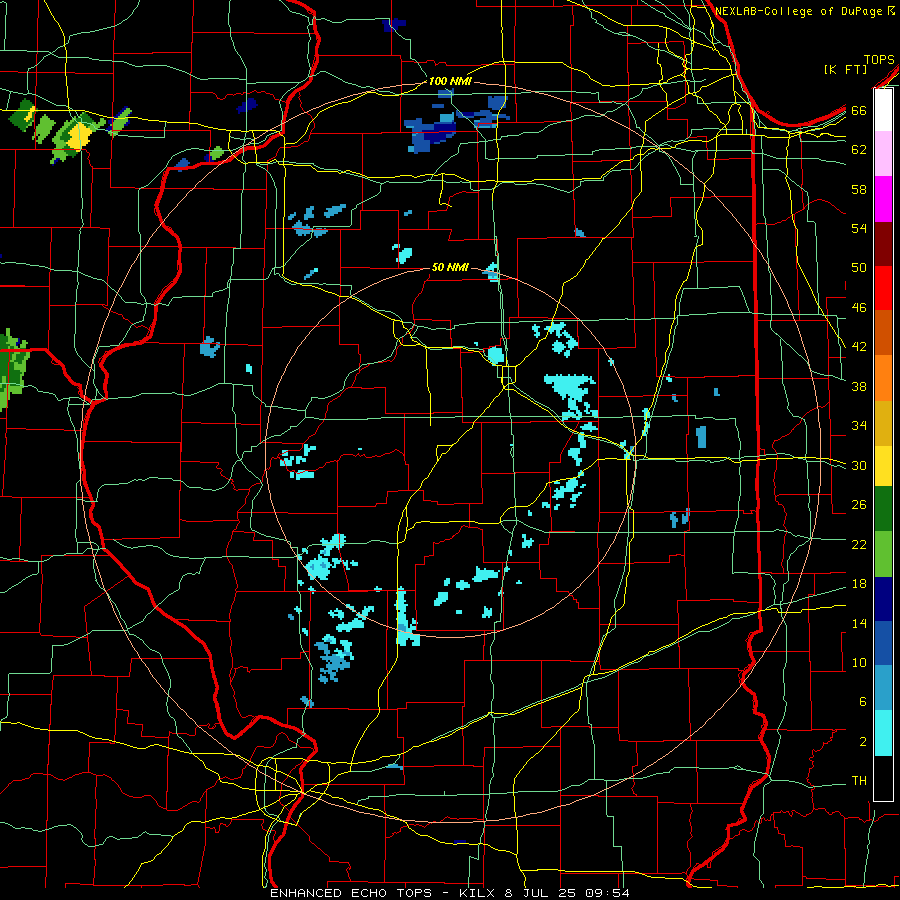Click the 26 legend value

click(859, 505)
